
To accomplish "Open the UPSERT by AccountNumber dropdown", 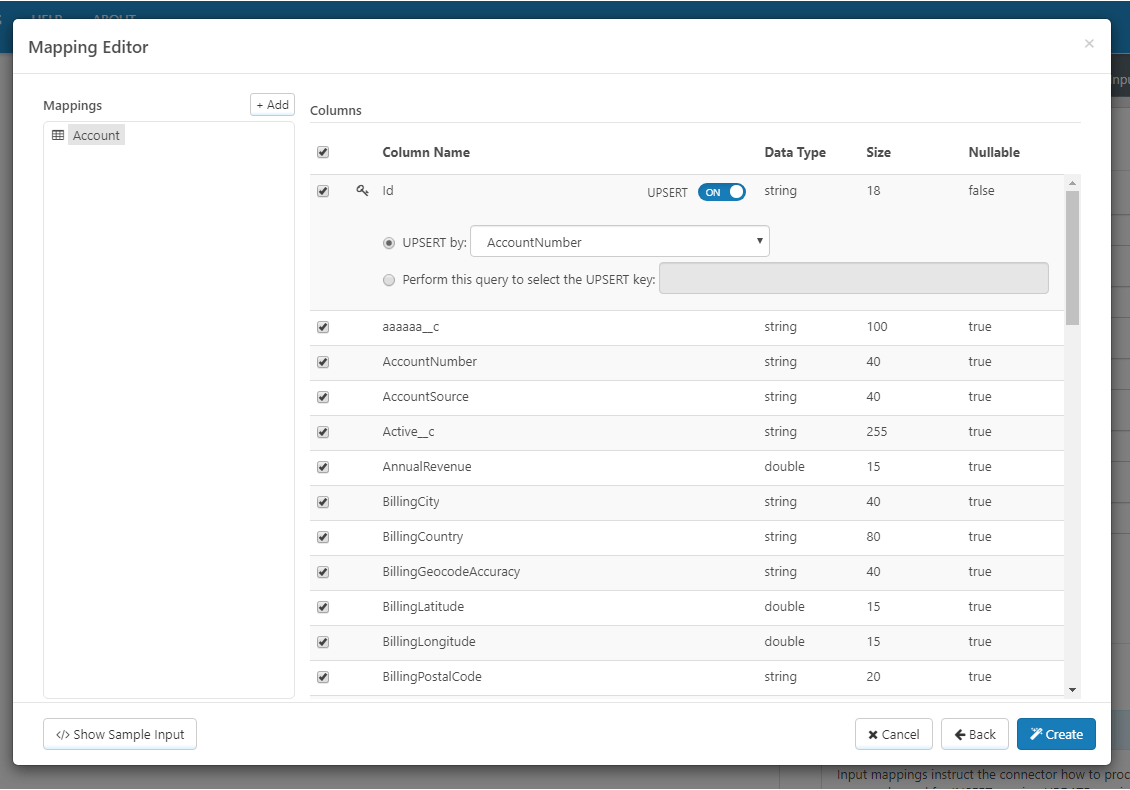I will 620,242.
